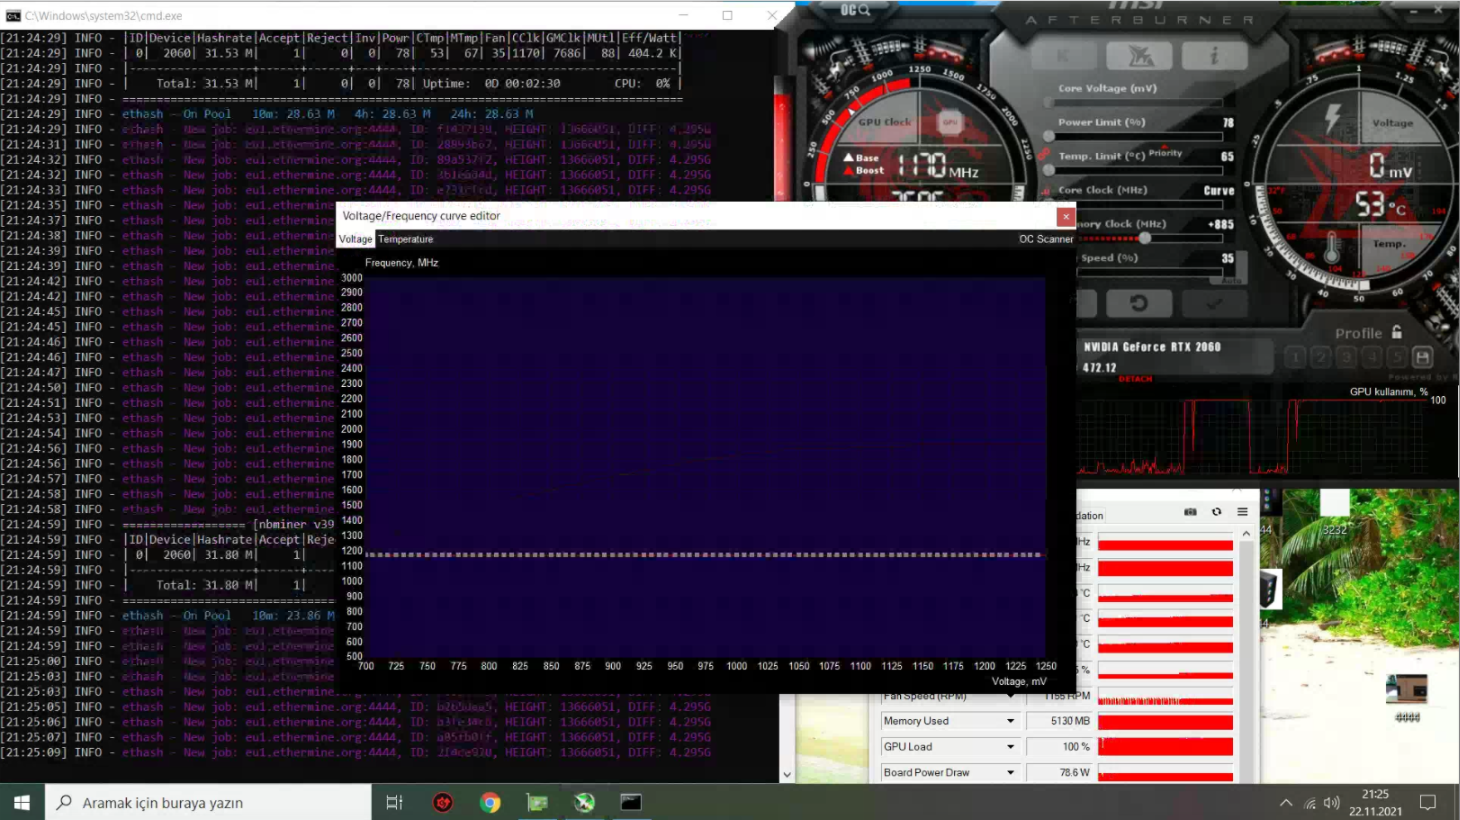Viewport: 1460px width, 820px height.
Task: Open the GPU-Z taskbar icon
Action: pyautogui.click(x=537, y=802)
